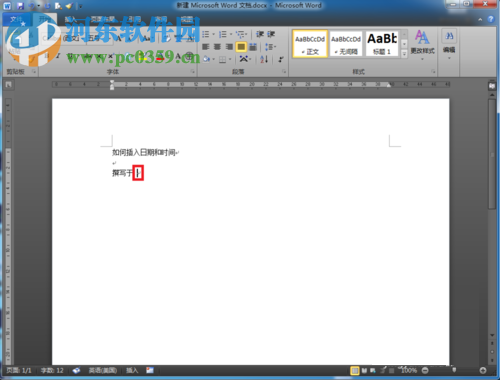
Task: Click the Help question mark icon
Action: (x=491, y=19)
